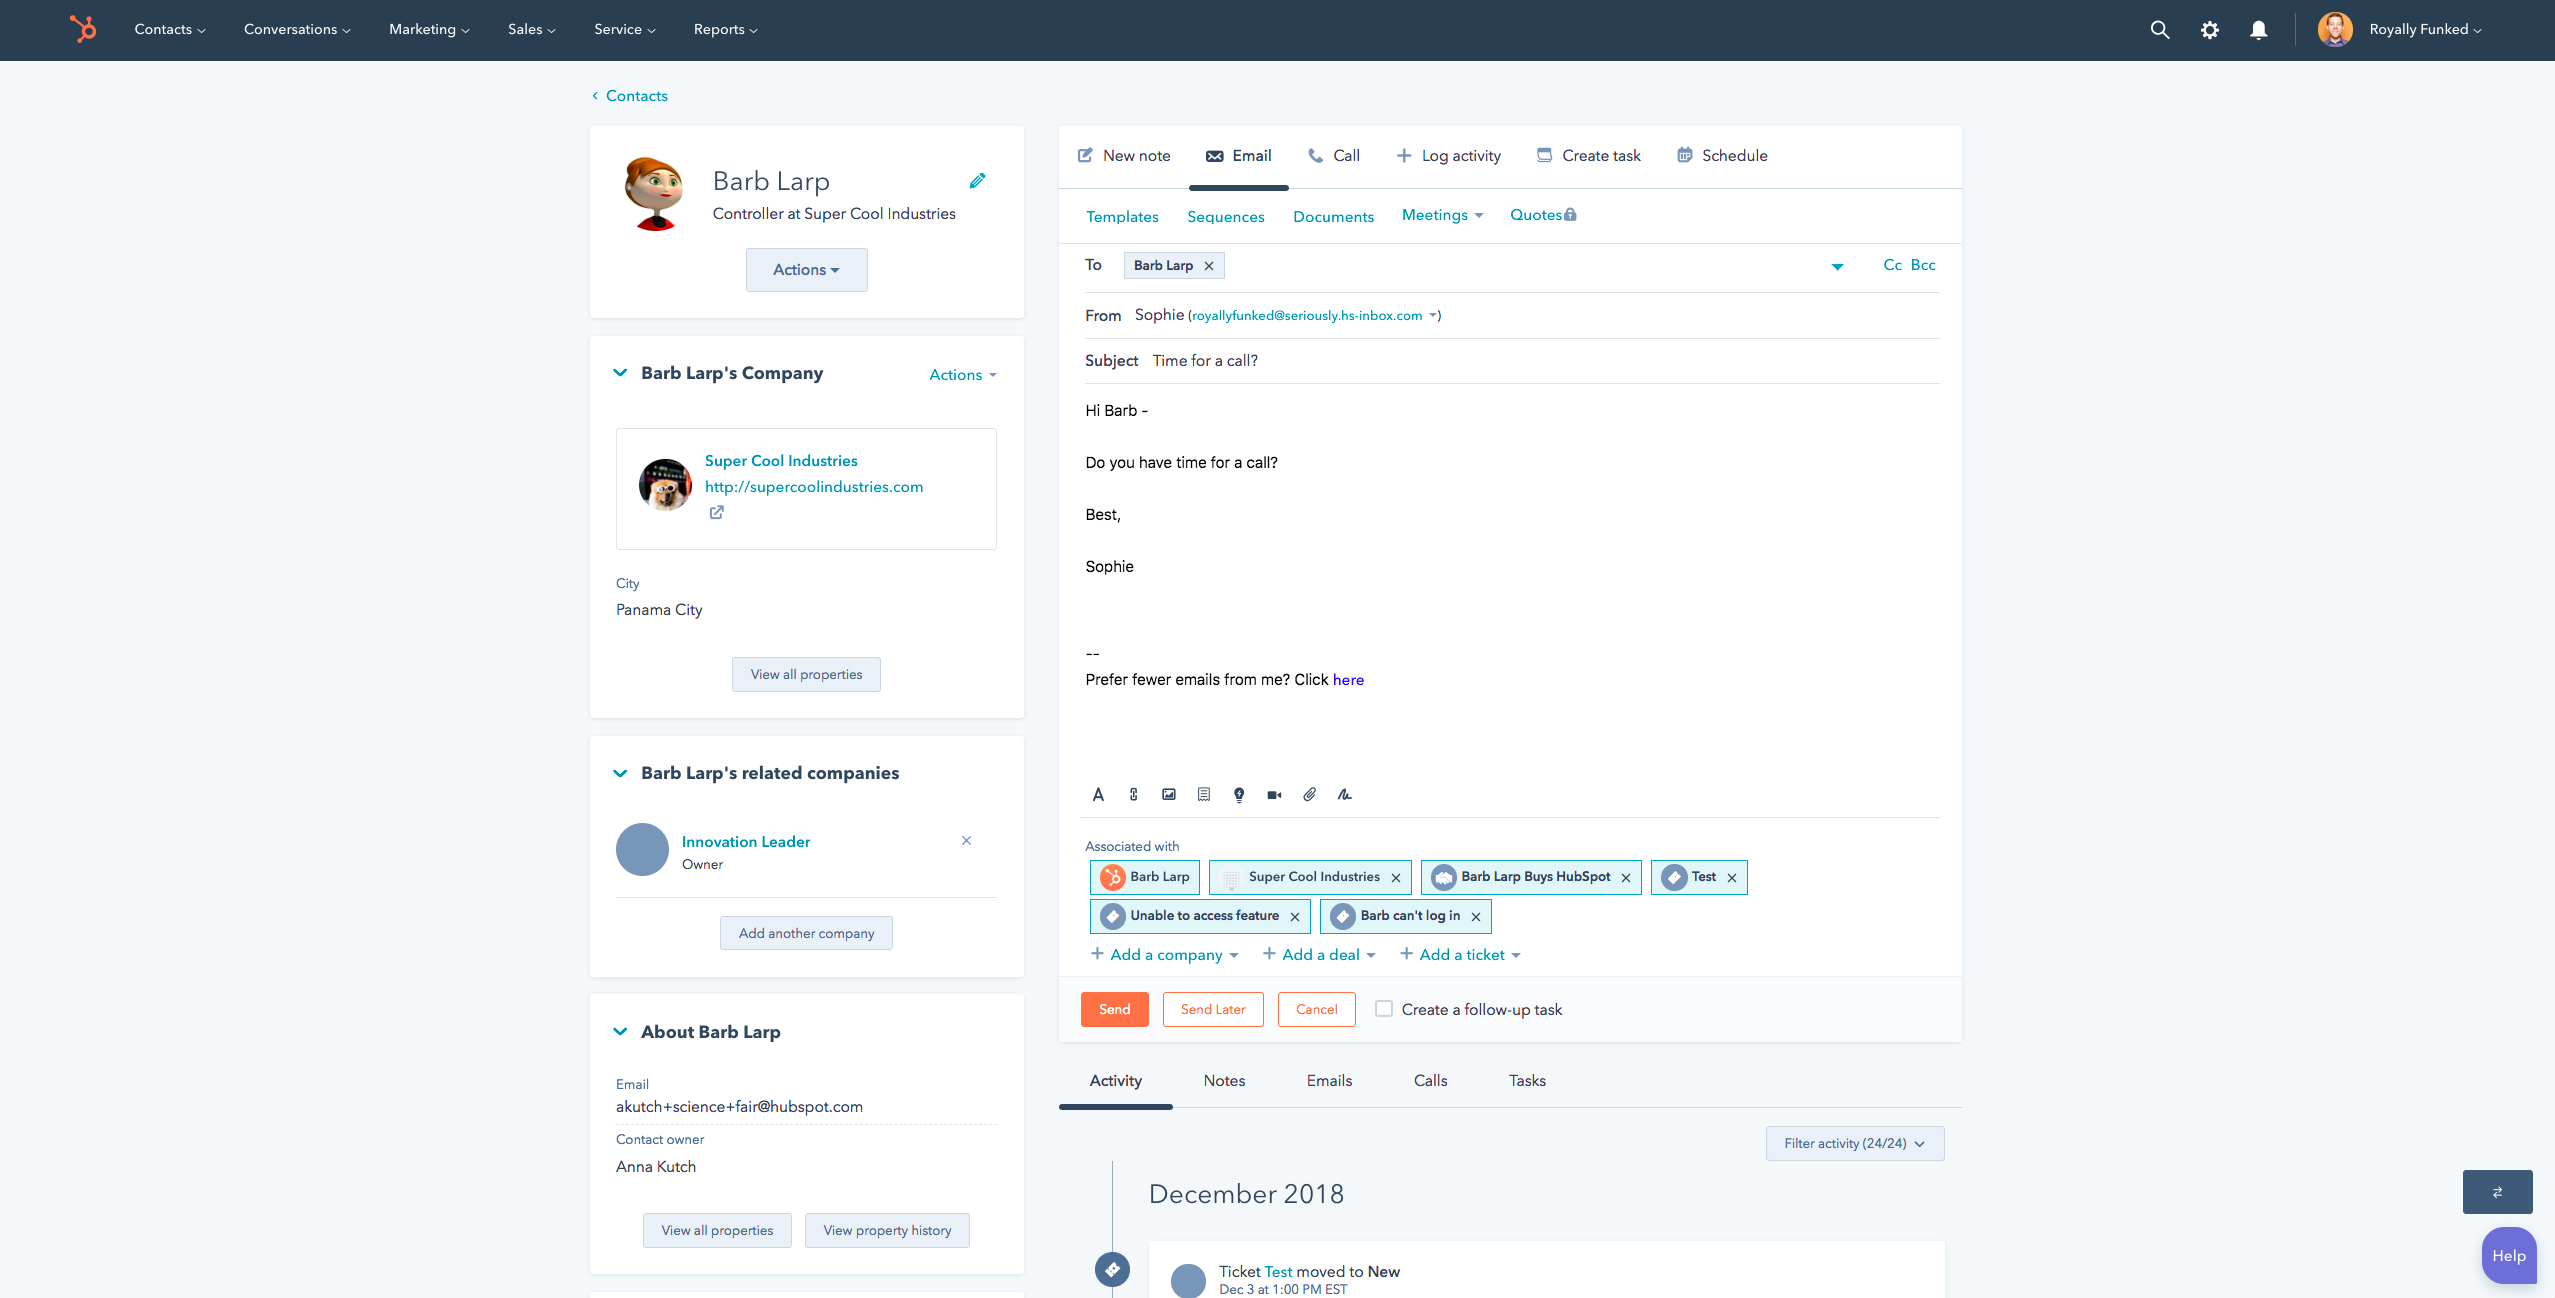Image resolution: width=2555 pixels, height=1298 pixels.
Task: Open the notifications bell
Action: coord(2258,30)
